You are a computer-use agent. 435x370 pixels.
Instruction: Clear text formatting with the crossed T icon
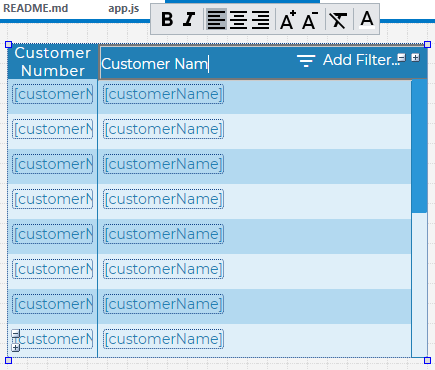click(x=338, y=20)
